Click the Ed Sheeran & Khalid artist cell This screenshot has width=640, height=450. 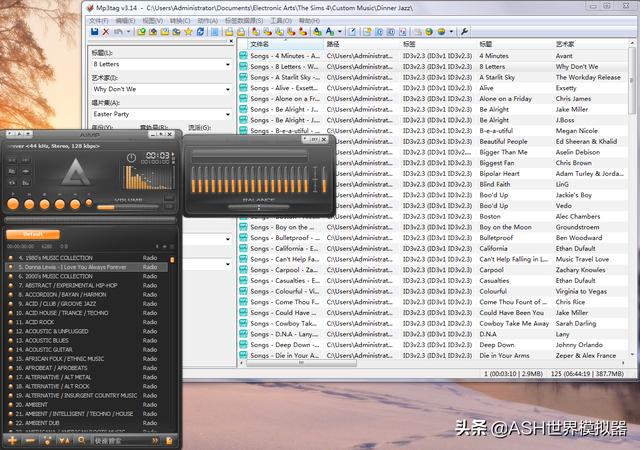(586, 142)
